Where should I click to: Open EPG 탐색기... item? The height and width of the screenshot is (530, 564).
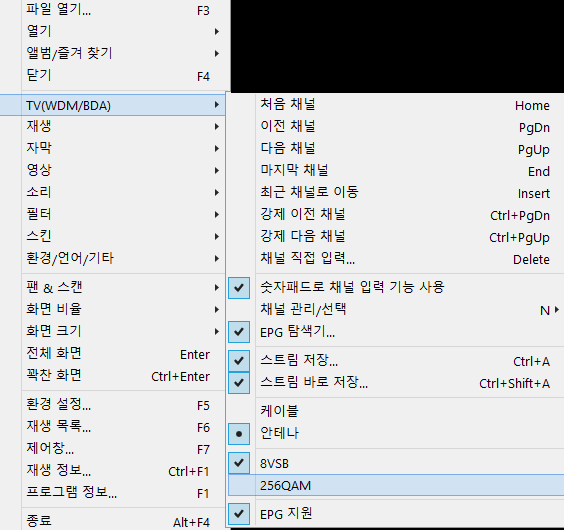click(x=396, y=331)
